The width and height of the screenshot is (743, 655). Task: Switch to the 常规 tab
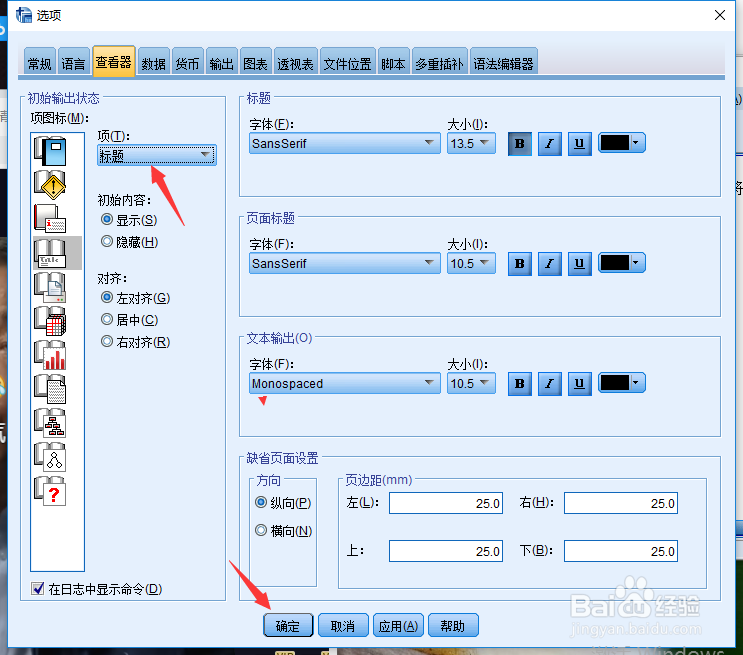[x=40, y=63]
